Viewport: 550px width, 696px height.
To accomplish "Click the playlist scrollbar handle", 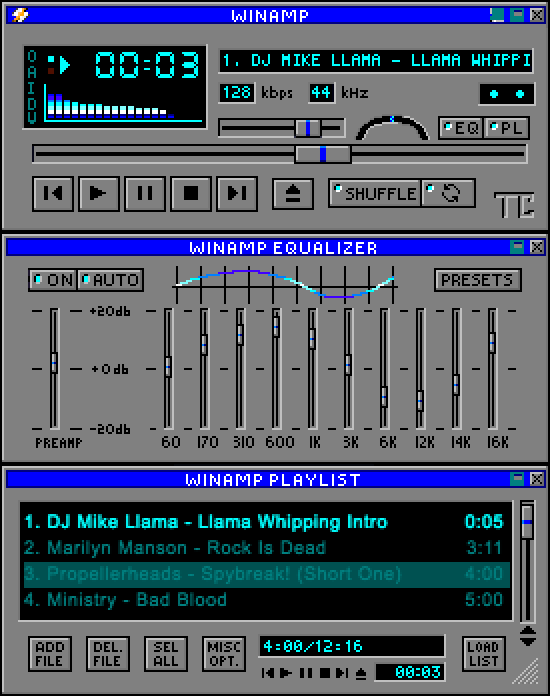I will pos(527,522).
